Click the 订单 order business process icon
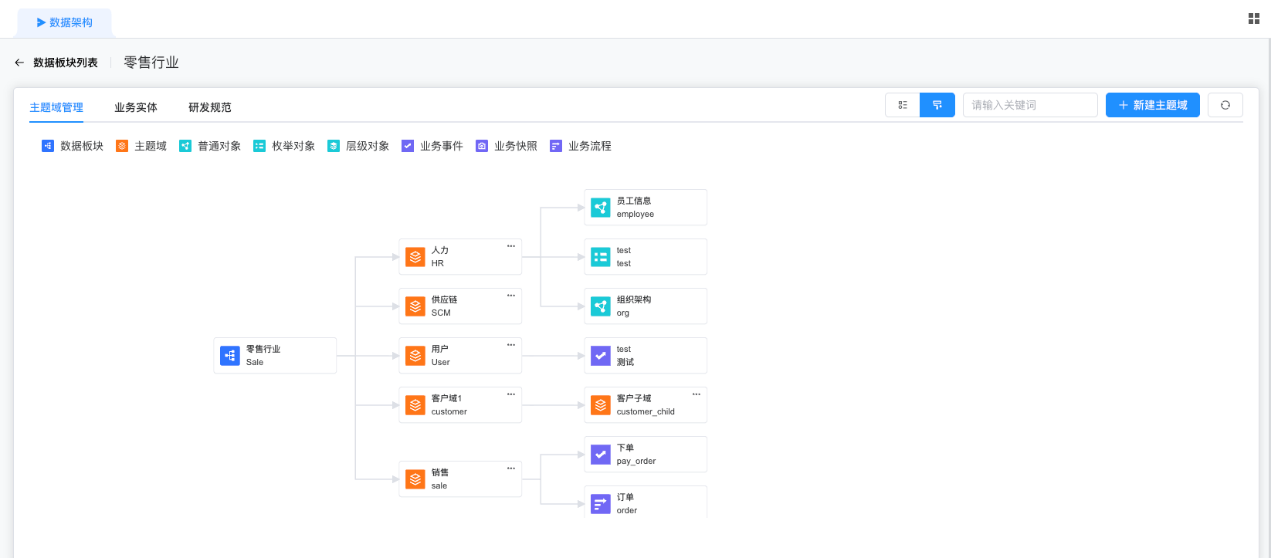This screenshot has height=558, width=1271. (x=600, y=504)
